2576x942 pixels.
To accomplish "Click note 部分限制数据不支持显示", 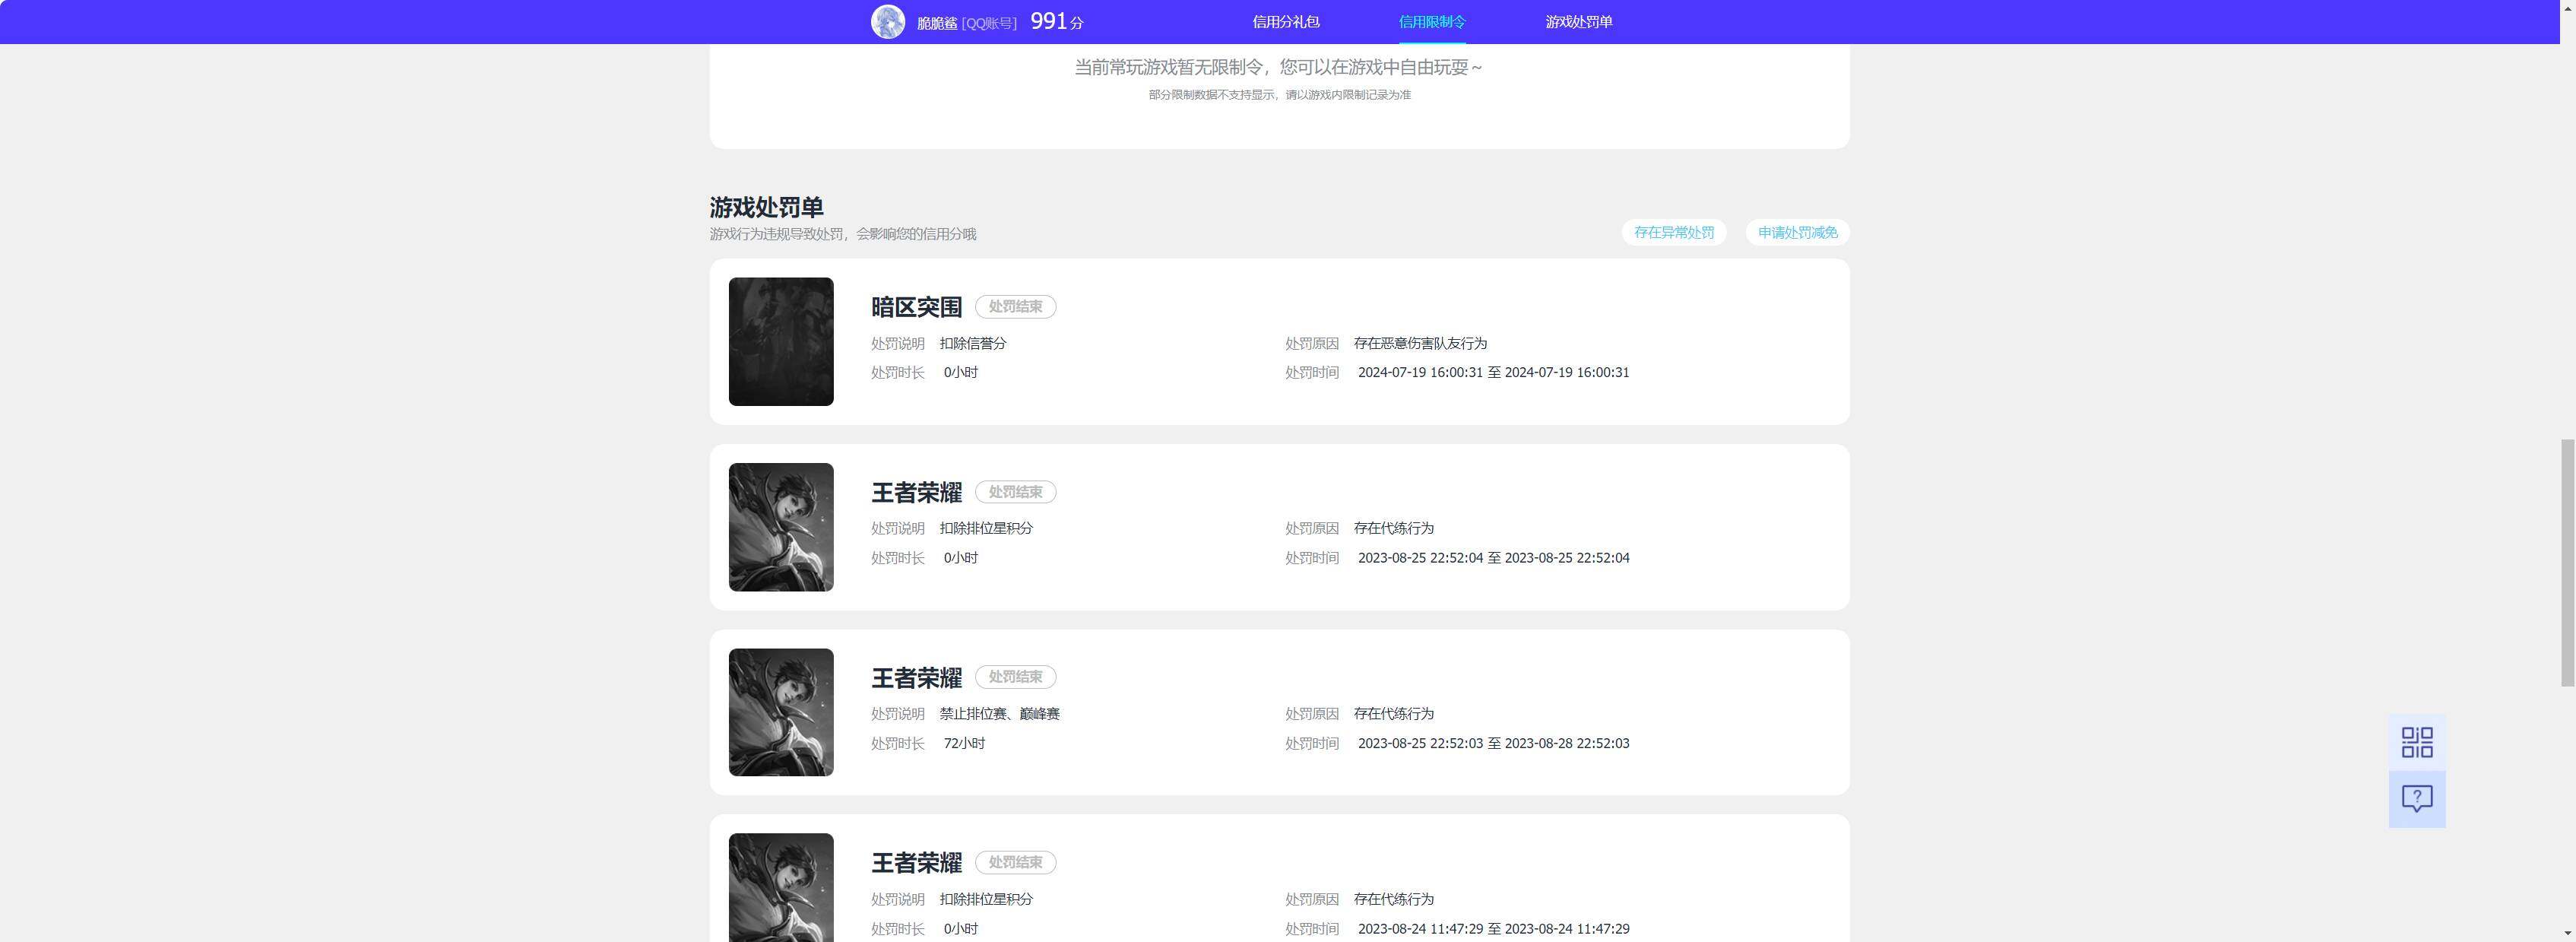I will [x=1212, y=95].
